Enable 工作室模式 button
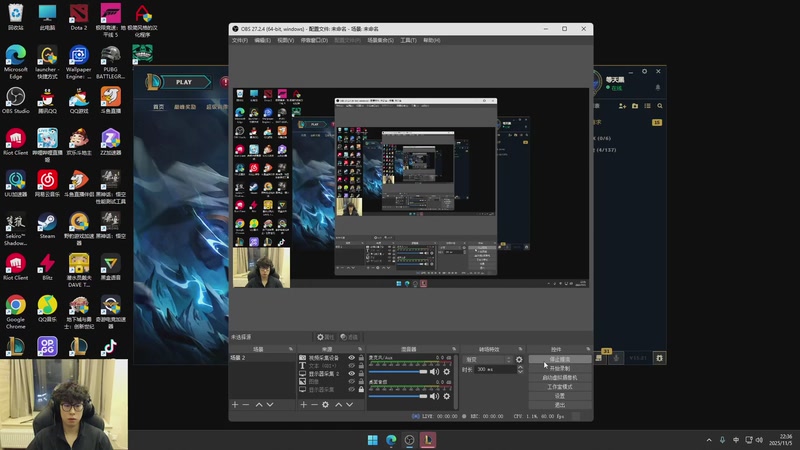 pos(560,387)
